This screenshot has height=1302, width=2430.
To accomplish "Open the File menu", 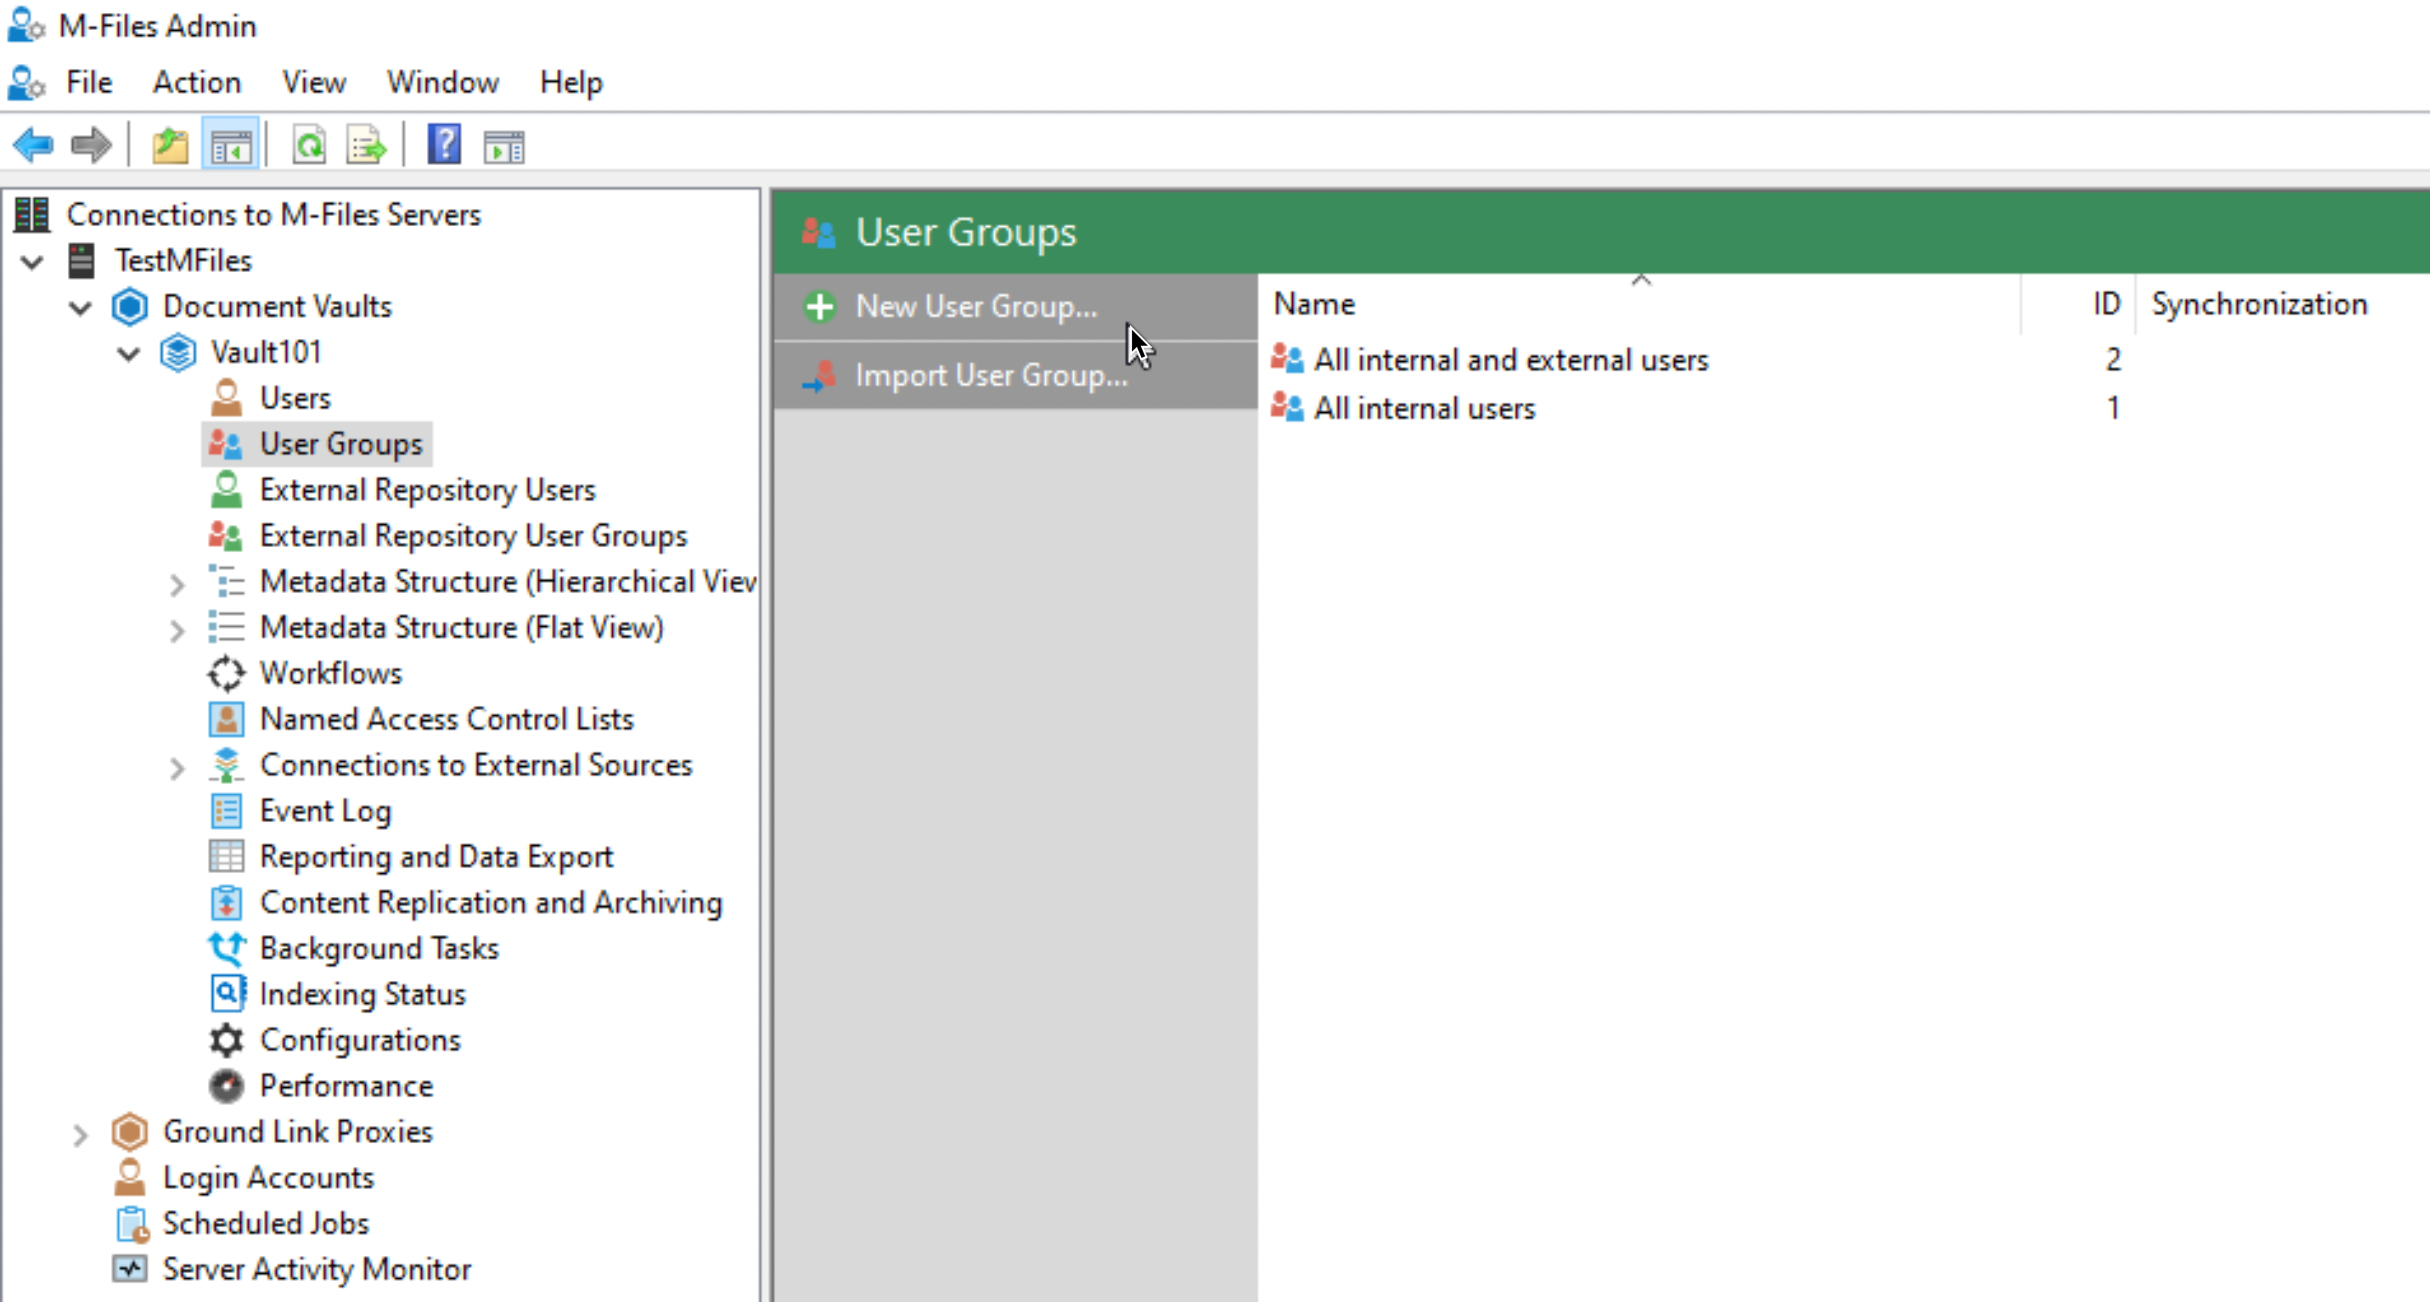I will [x=89, y=82].
